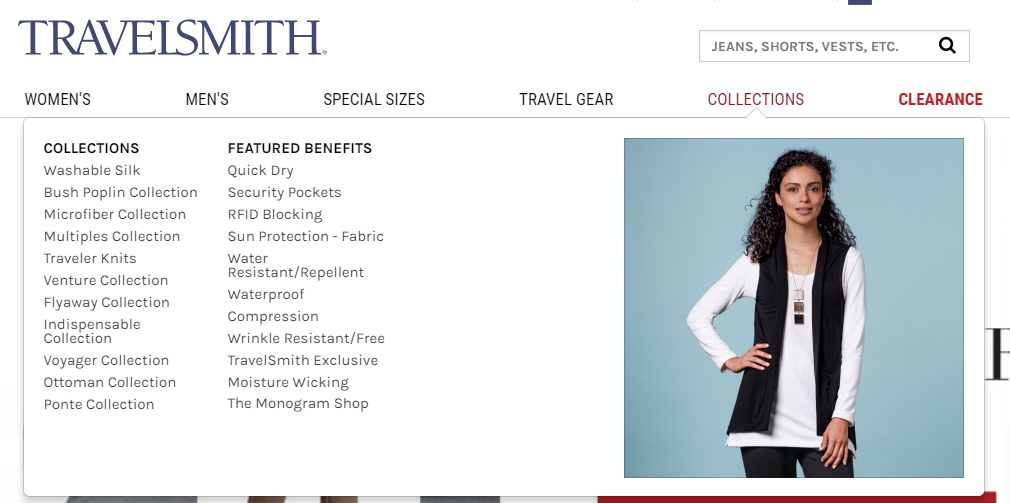Visit The Monogram Shop
The height and width of the screenshot is (503, 1010).
[x=298, y=403]
